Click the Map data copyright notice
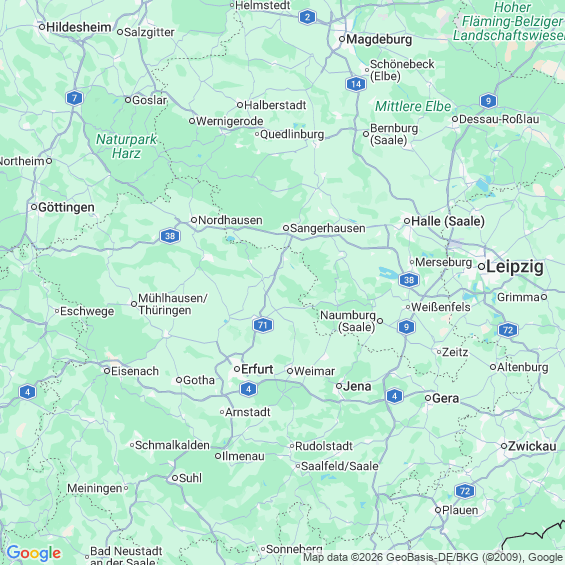This screenshot has height=565, width=565. [x=433, y=557]
